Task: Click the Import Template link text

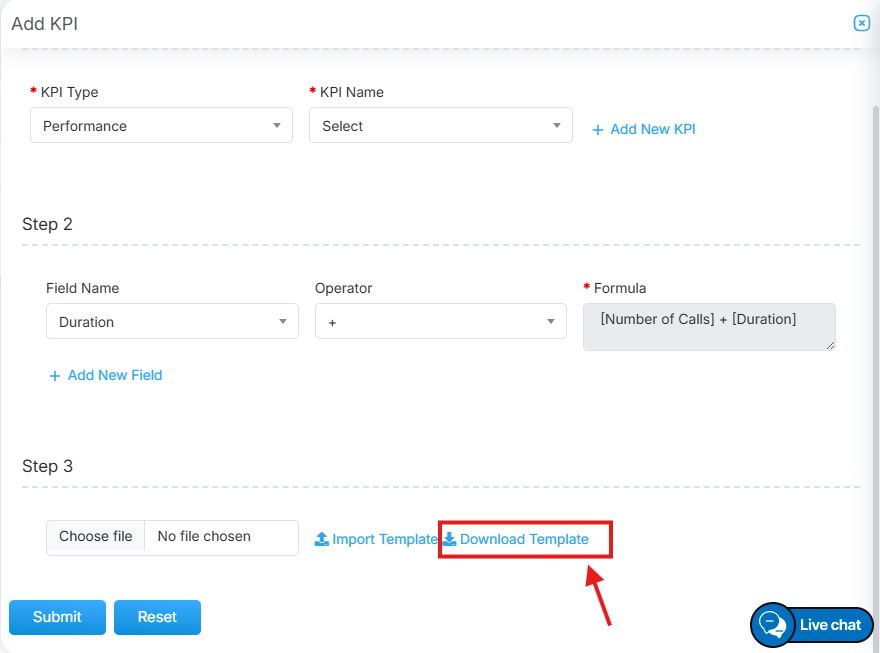Action: pyautogui.click(x=385, y=539)
